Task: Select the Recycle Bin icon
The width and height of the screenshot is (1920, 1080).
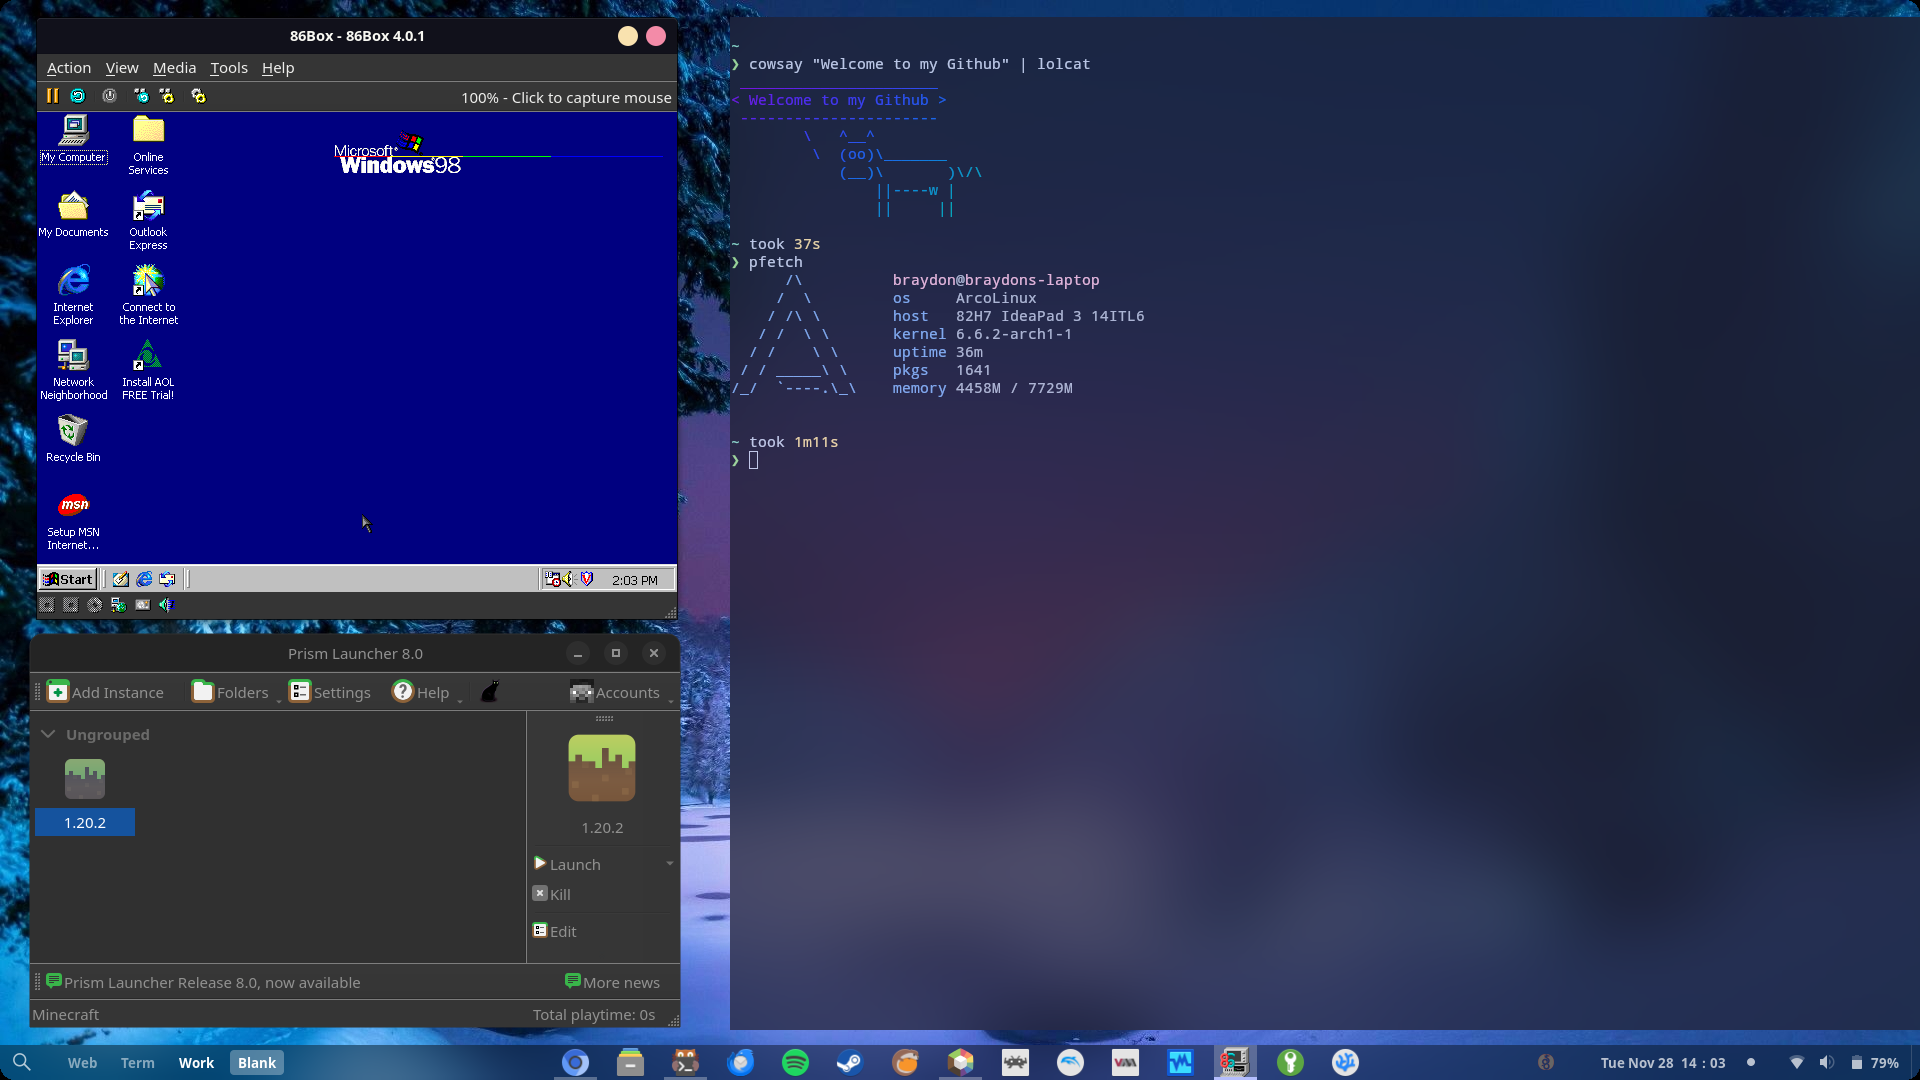Action: [73, 439]
